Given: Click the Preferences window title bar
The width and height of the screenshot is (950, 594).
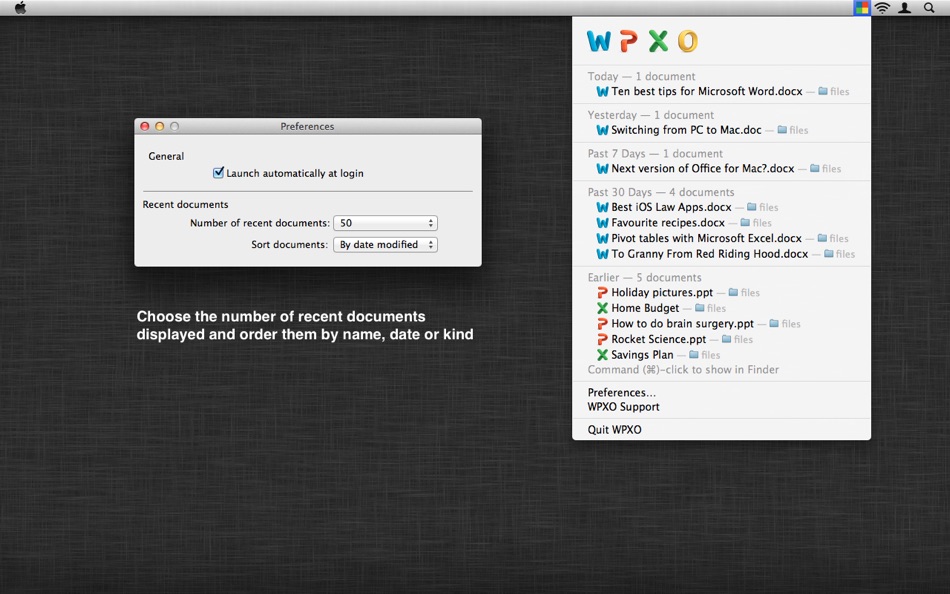Looking at the screenshot, I should point(308,126).
